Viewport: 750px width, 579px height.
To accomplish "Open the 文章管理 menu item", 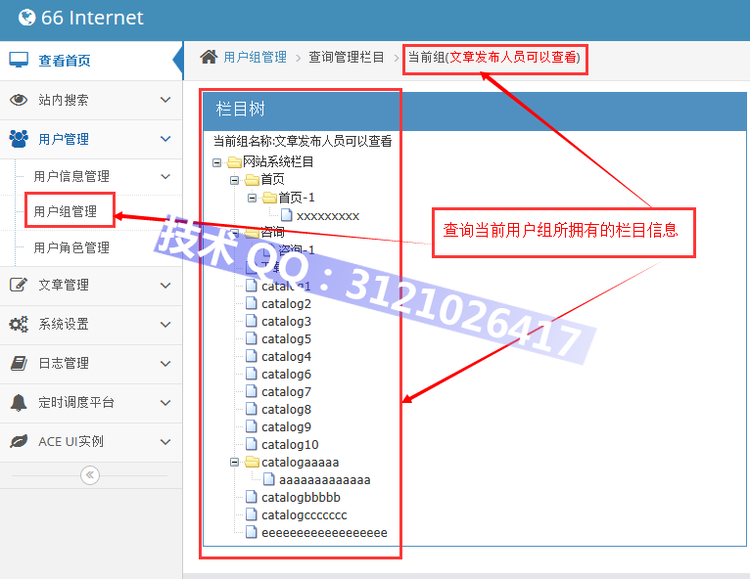I will (91, 285).
